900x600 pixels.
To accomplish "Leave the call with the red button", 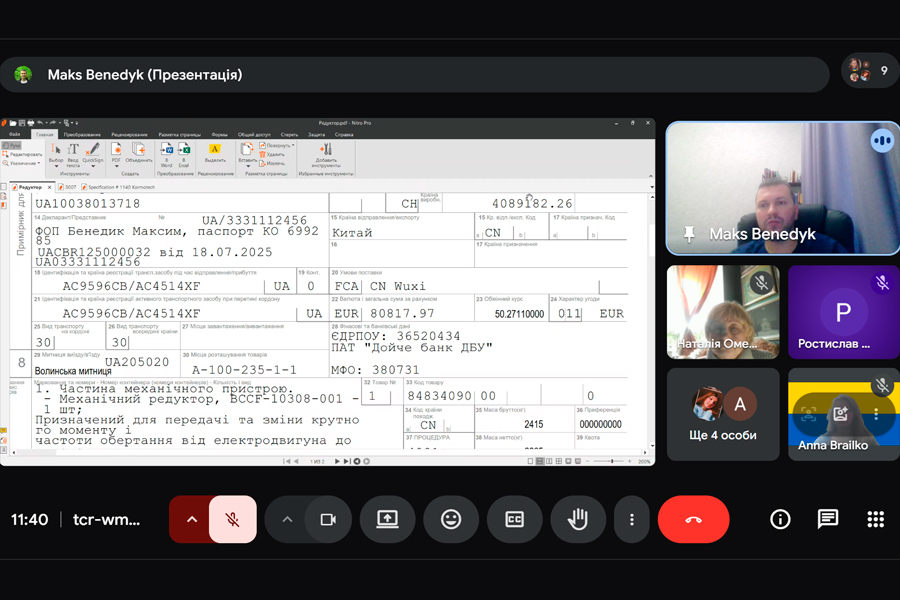I will (x=693, y=520).
